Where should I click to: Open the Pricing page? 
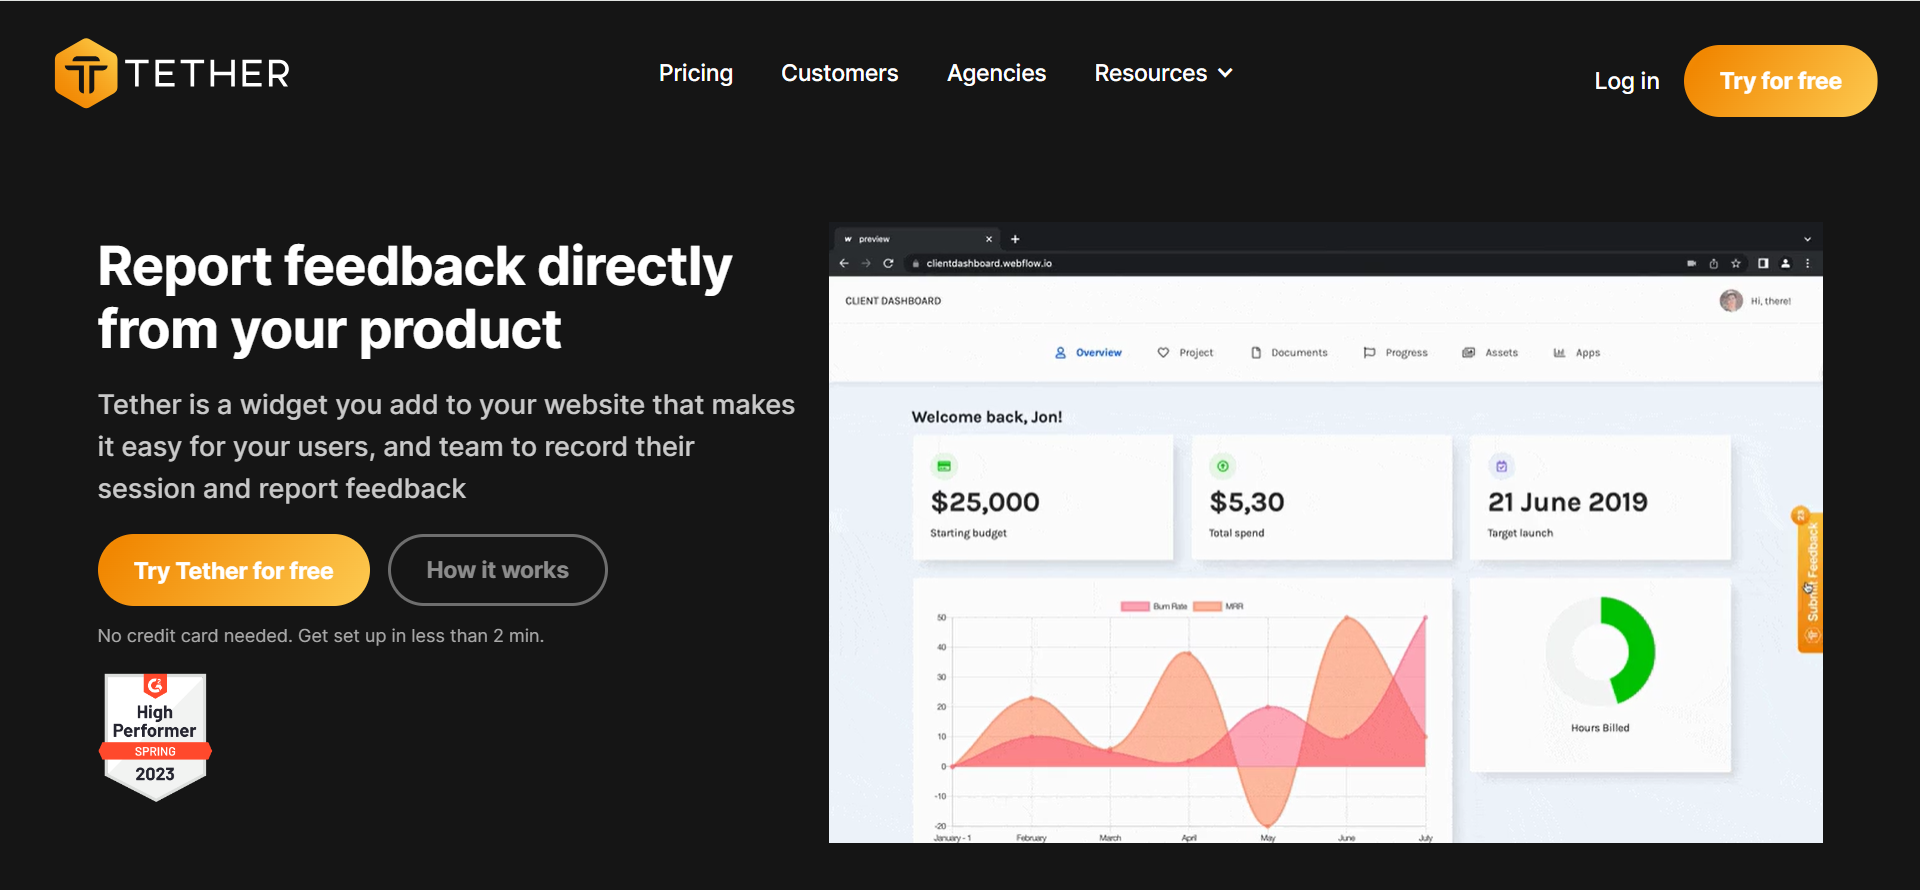pyautogui.click(x=695, y=73)
